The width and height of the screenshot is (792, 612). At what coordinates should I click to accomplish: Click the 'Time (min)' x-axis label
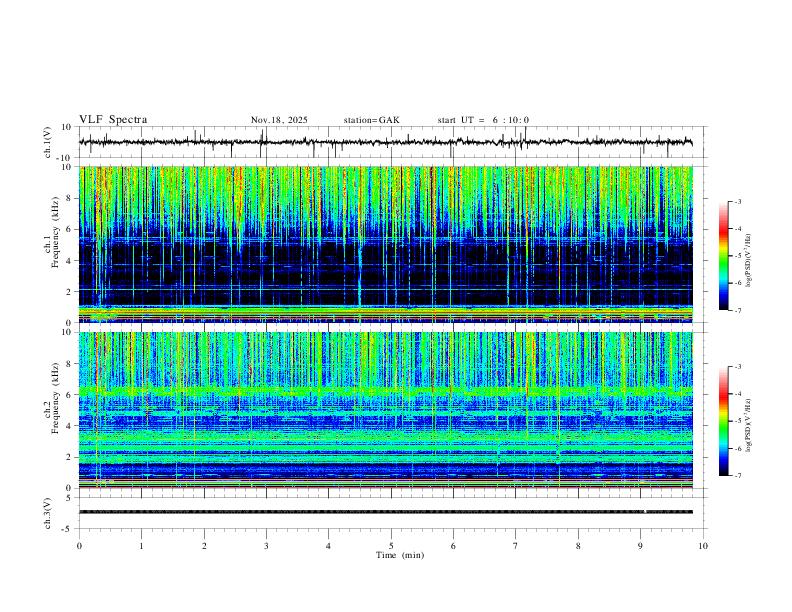pyautogui.click(x=400, y=555)
